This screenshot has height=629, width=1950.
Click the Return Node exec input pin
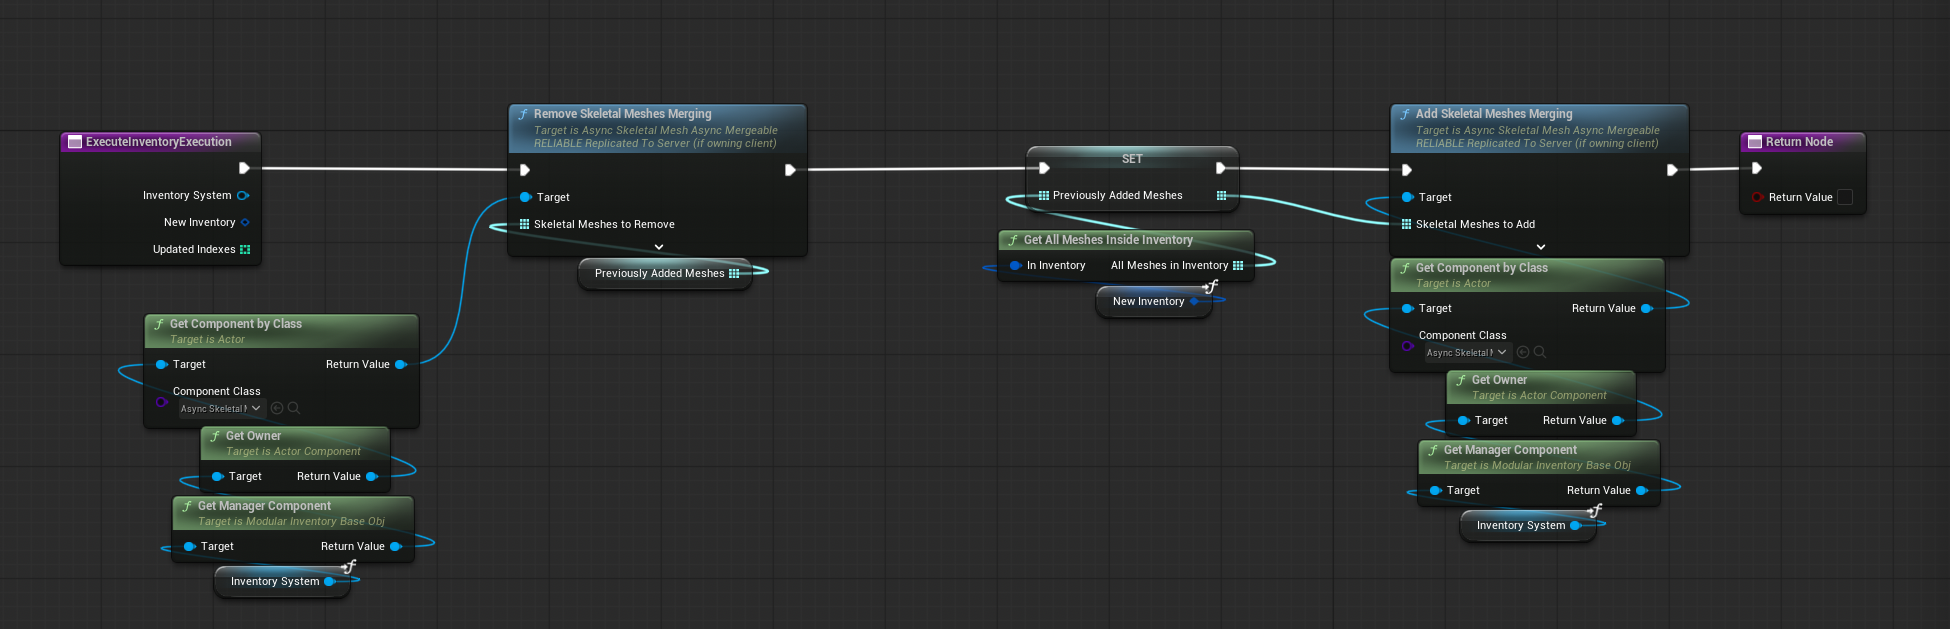(x=1756, y=168)
